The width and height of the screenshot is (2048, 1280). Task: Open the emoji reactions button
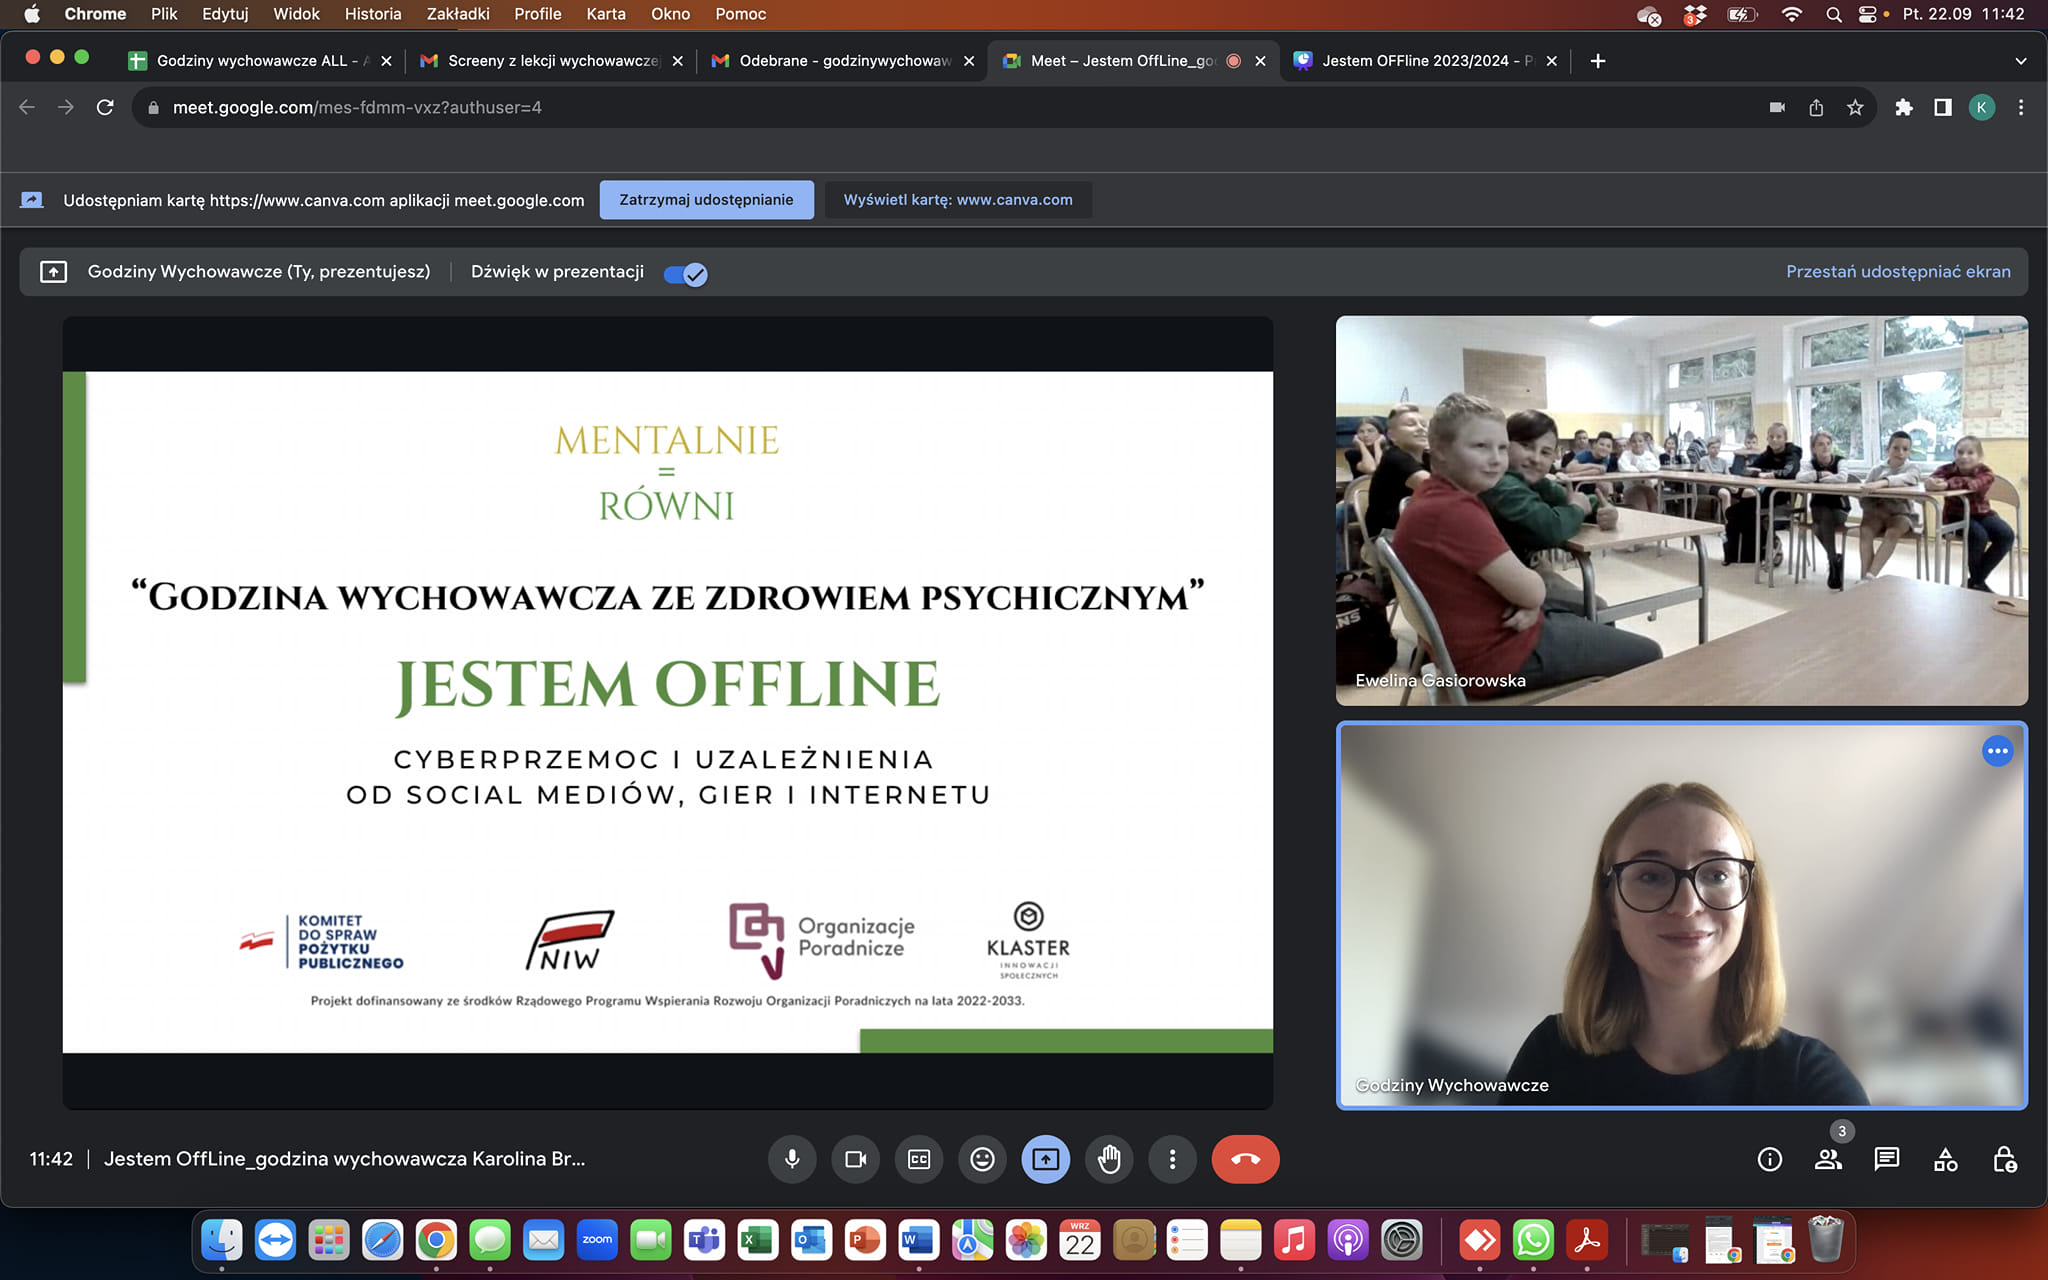click(x=983, y=1159)
